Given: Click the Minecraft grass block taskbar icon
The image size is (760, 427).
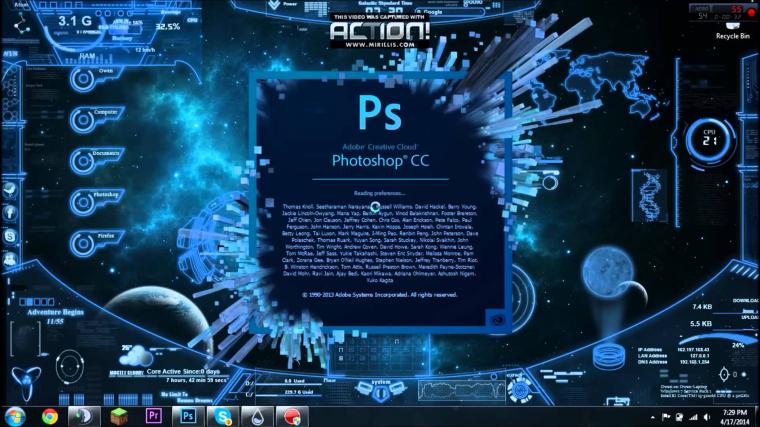Looking at the screenshot, I should point(119,416).
